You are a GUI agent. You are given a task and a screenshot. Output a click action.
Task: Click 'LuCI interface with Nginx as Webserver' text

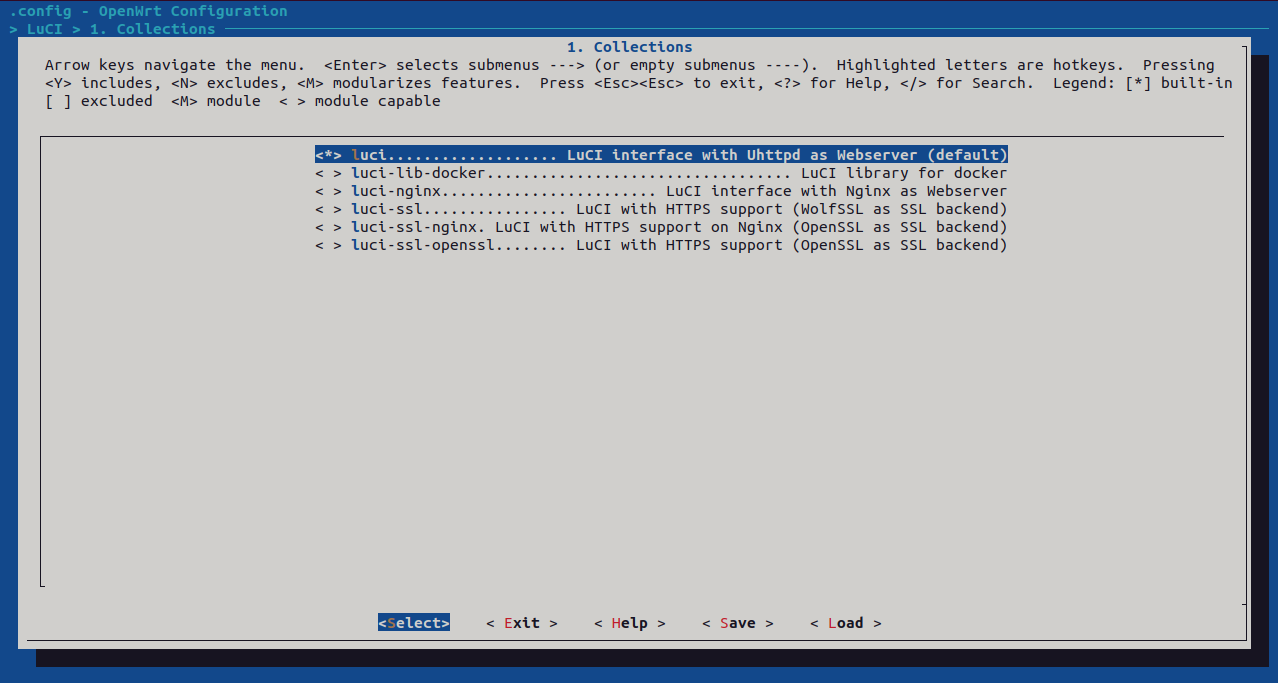[837, 191]
